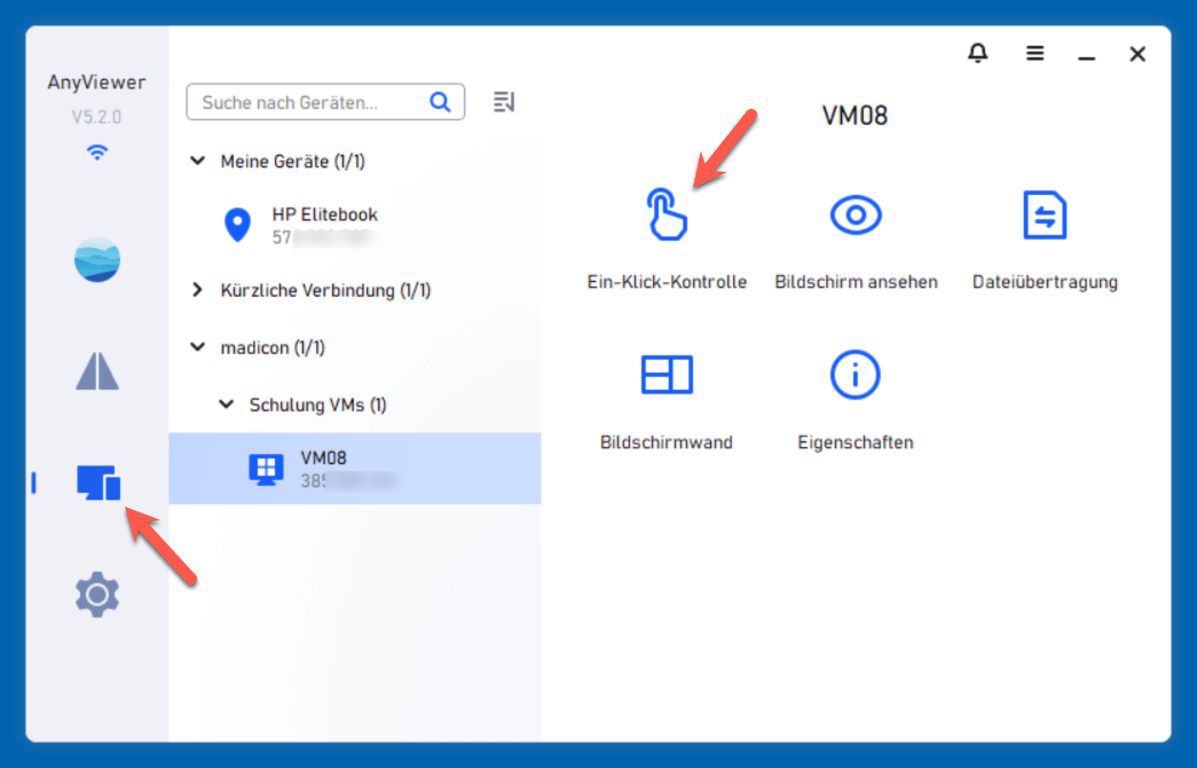Viewport: 1197px width, 768px height.
Task: Open Eigenschaften info icon
Action: point(855,375)
